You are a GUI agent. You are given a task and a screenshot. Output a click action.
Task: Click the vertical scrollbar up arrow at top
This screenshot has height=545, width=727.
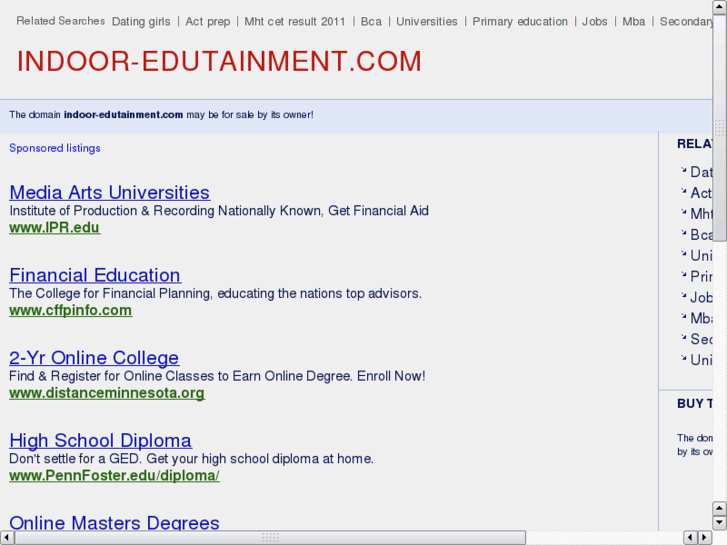[x=720, y=7]
